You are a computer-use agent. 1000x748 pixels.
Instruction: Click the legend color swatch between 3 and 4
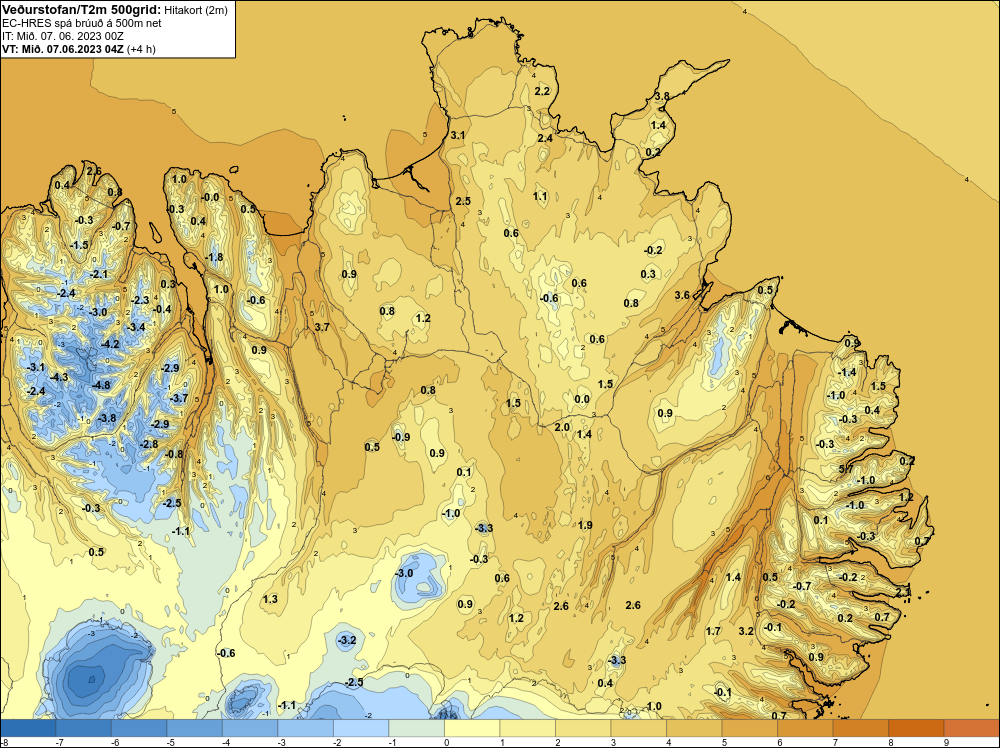[x=638, y=728]
